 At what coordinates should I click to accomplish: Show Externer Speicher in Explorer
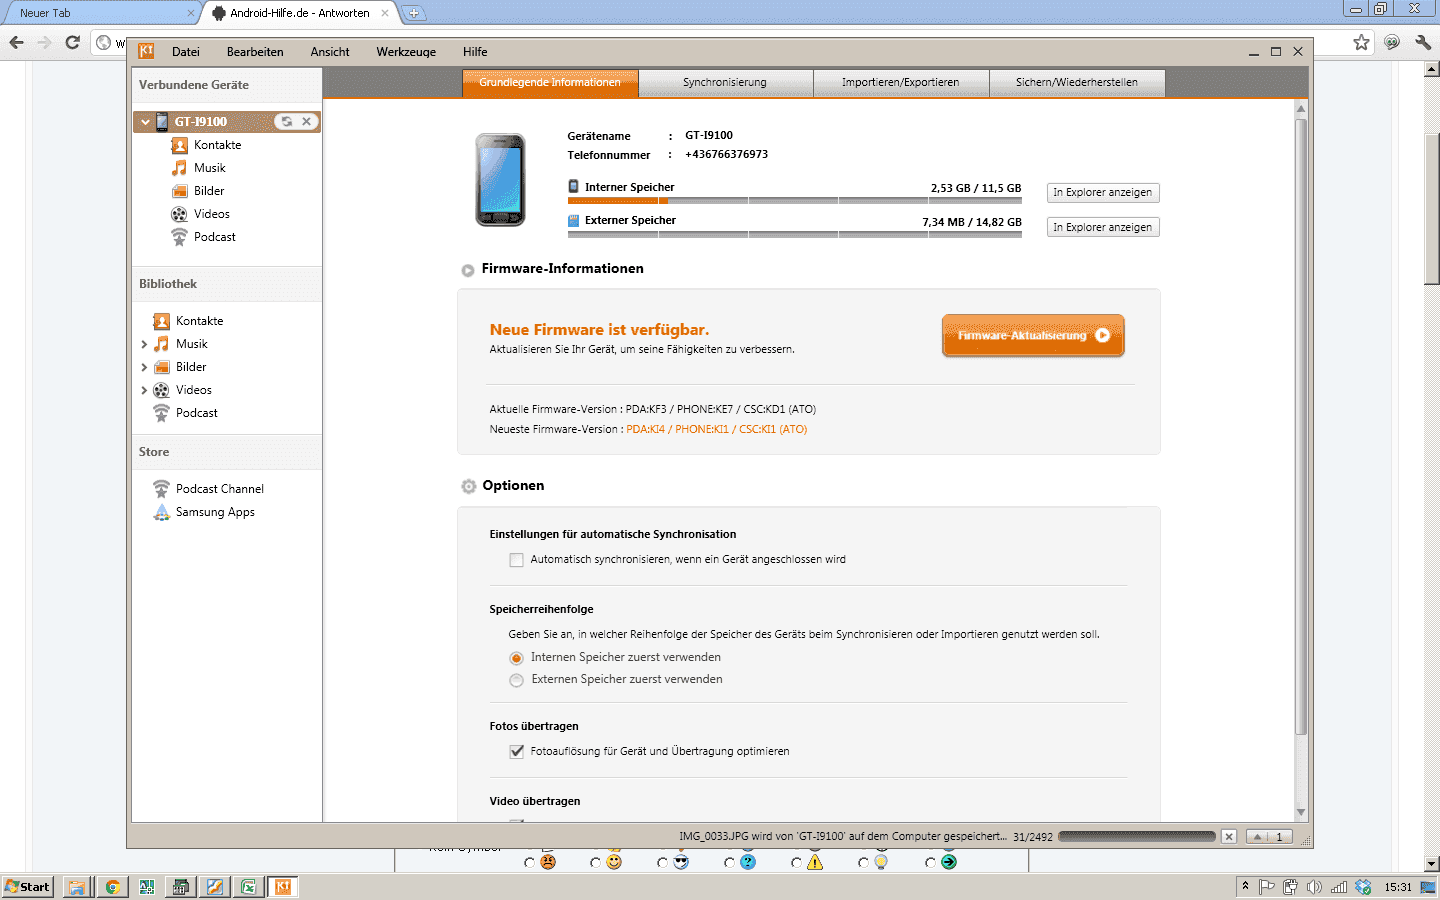[x=1102, y=227]
